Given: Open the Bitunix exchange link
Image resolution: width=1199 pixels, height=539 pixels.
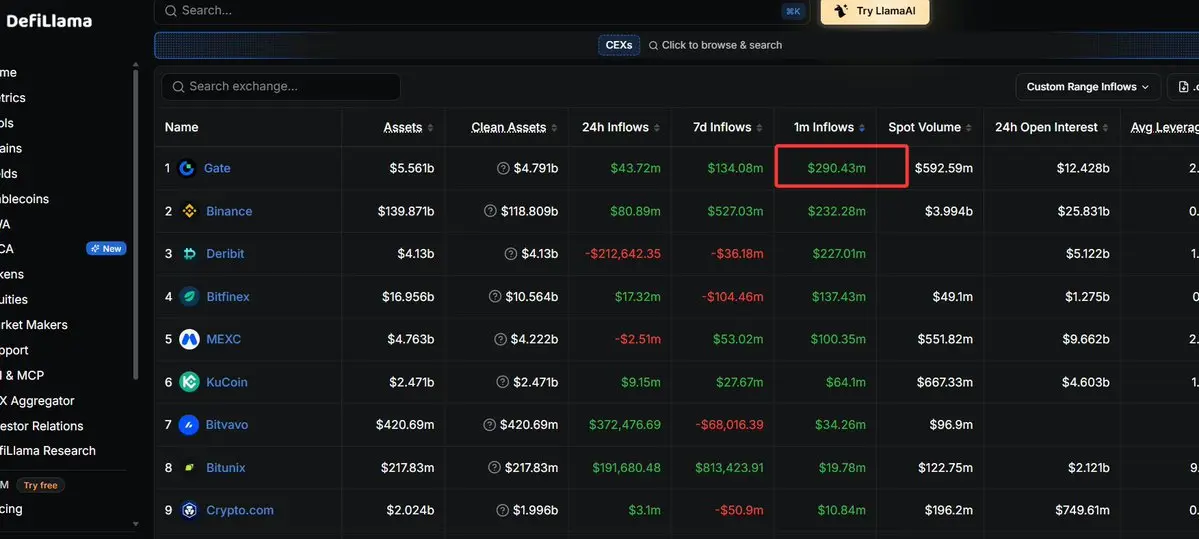Looking at the screenshot, I should [x=226, y=468].
